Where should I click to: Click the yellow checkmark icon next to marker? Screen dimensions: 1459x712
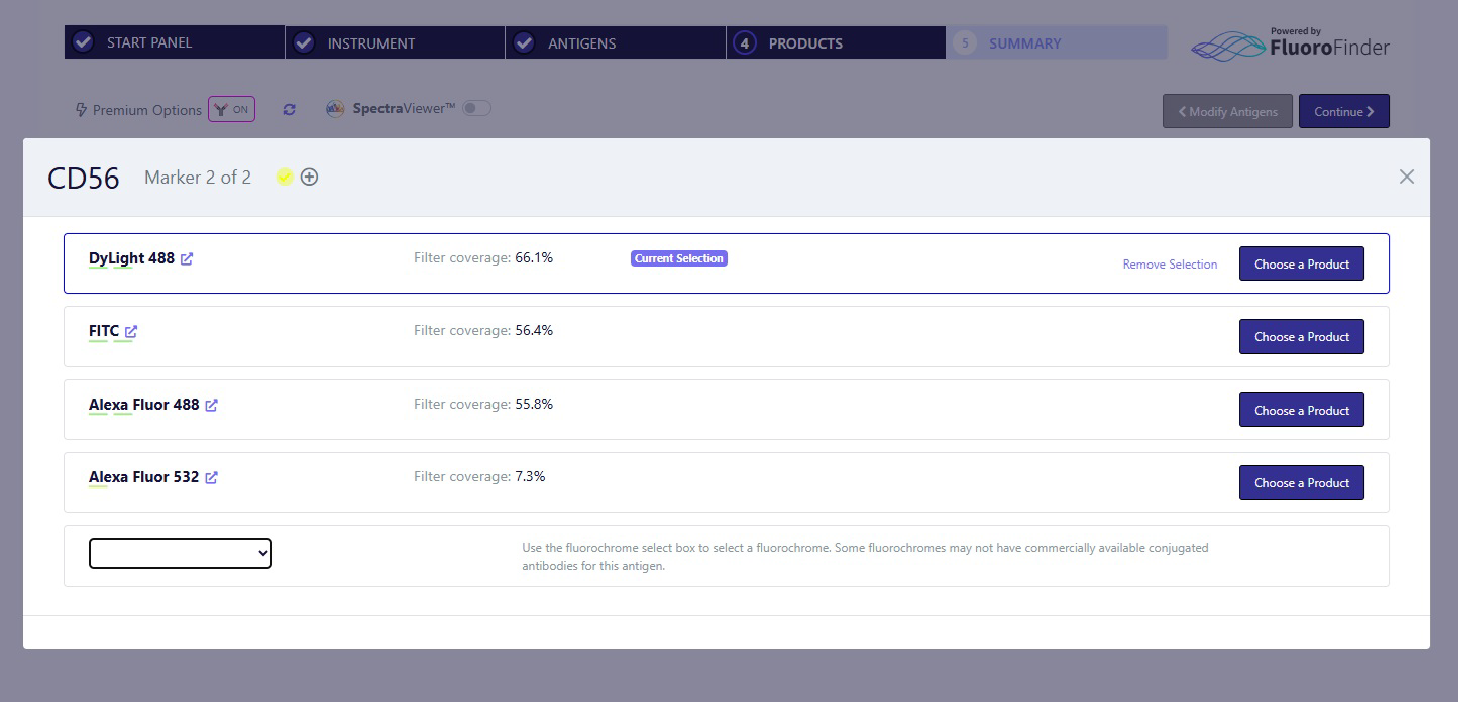[285, 177]
